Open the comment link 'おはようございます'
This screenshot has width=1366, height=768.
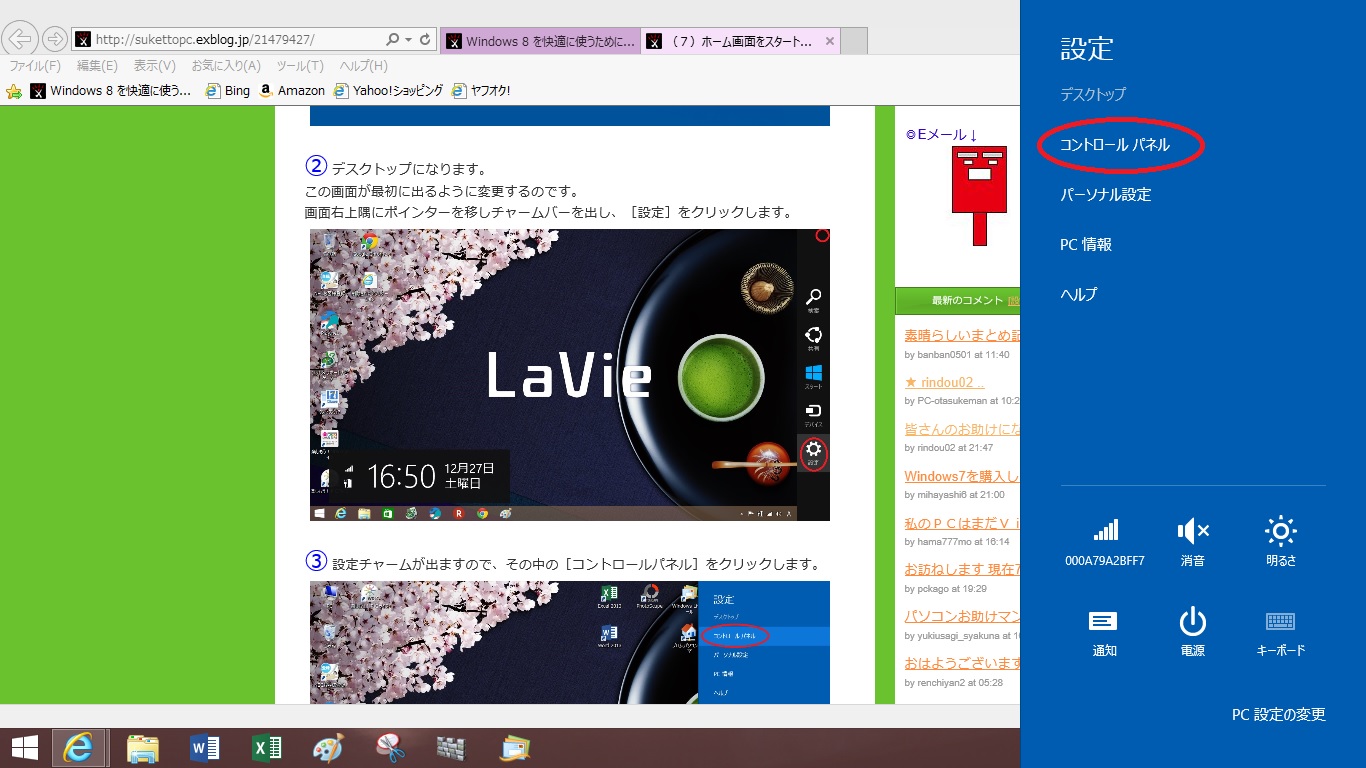click(x=961, y=664)
